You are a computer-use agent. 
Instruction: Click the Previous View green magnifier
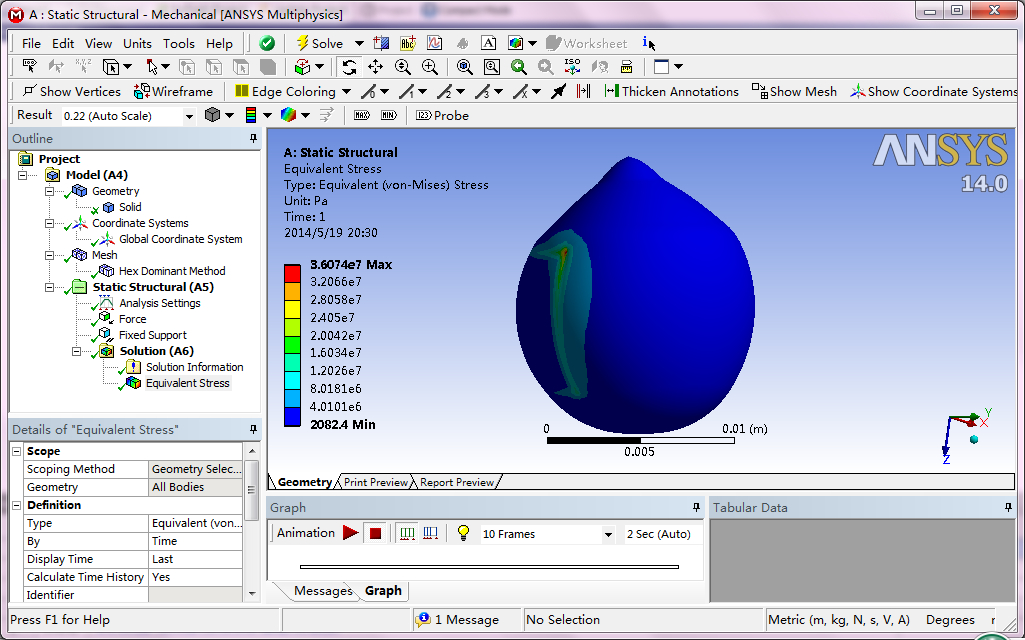(x=518, y=67)
